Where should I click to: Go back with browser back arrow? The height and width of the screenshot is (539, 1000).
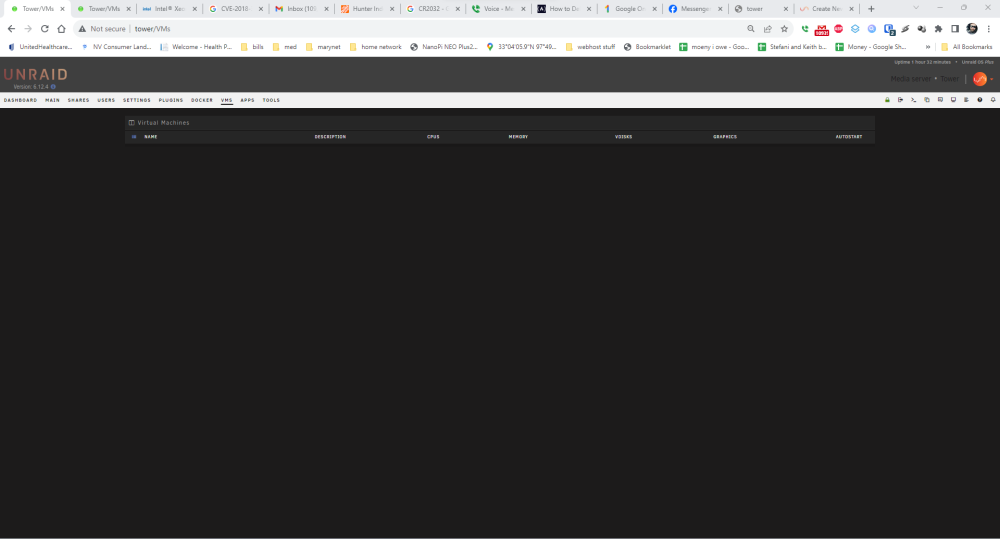(x=11, y=29)
